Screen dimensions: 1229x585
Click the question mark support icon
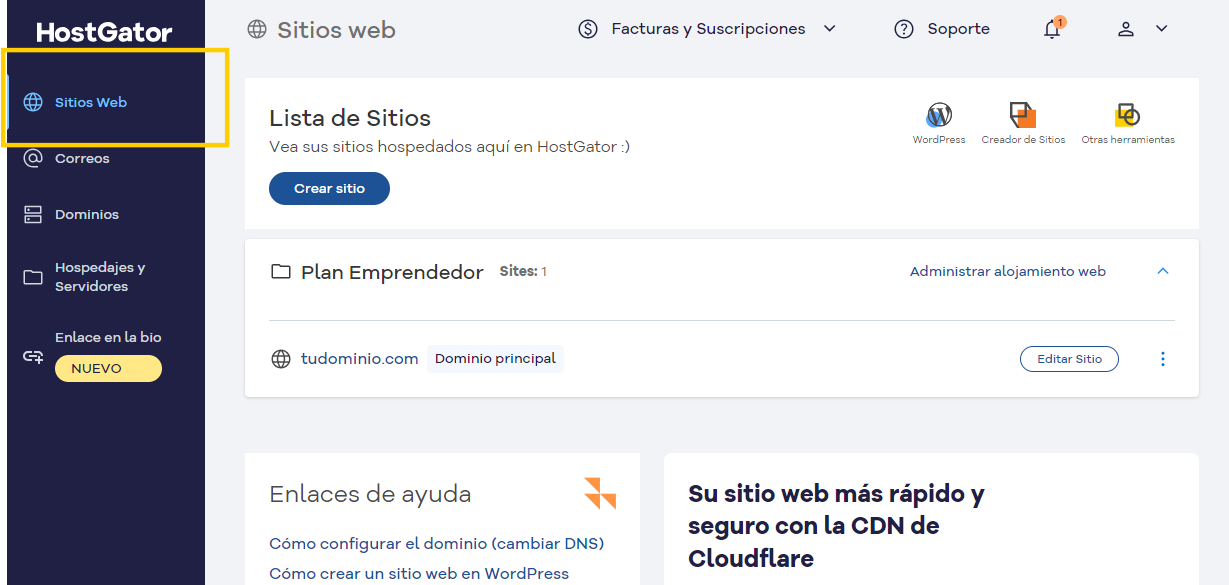[904, 29]
